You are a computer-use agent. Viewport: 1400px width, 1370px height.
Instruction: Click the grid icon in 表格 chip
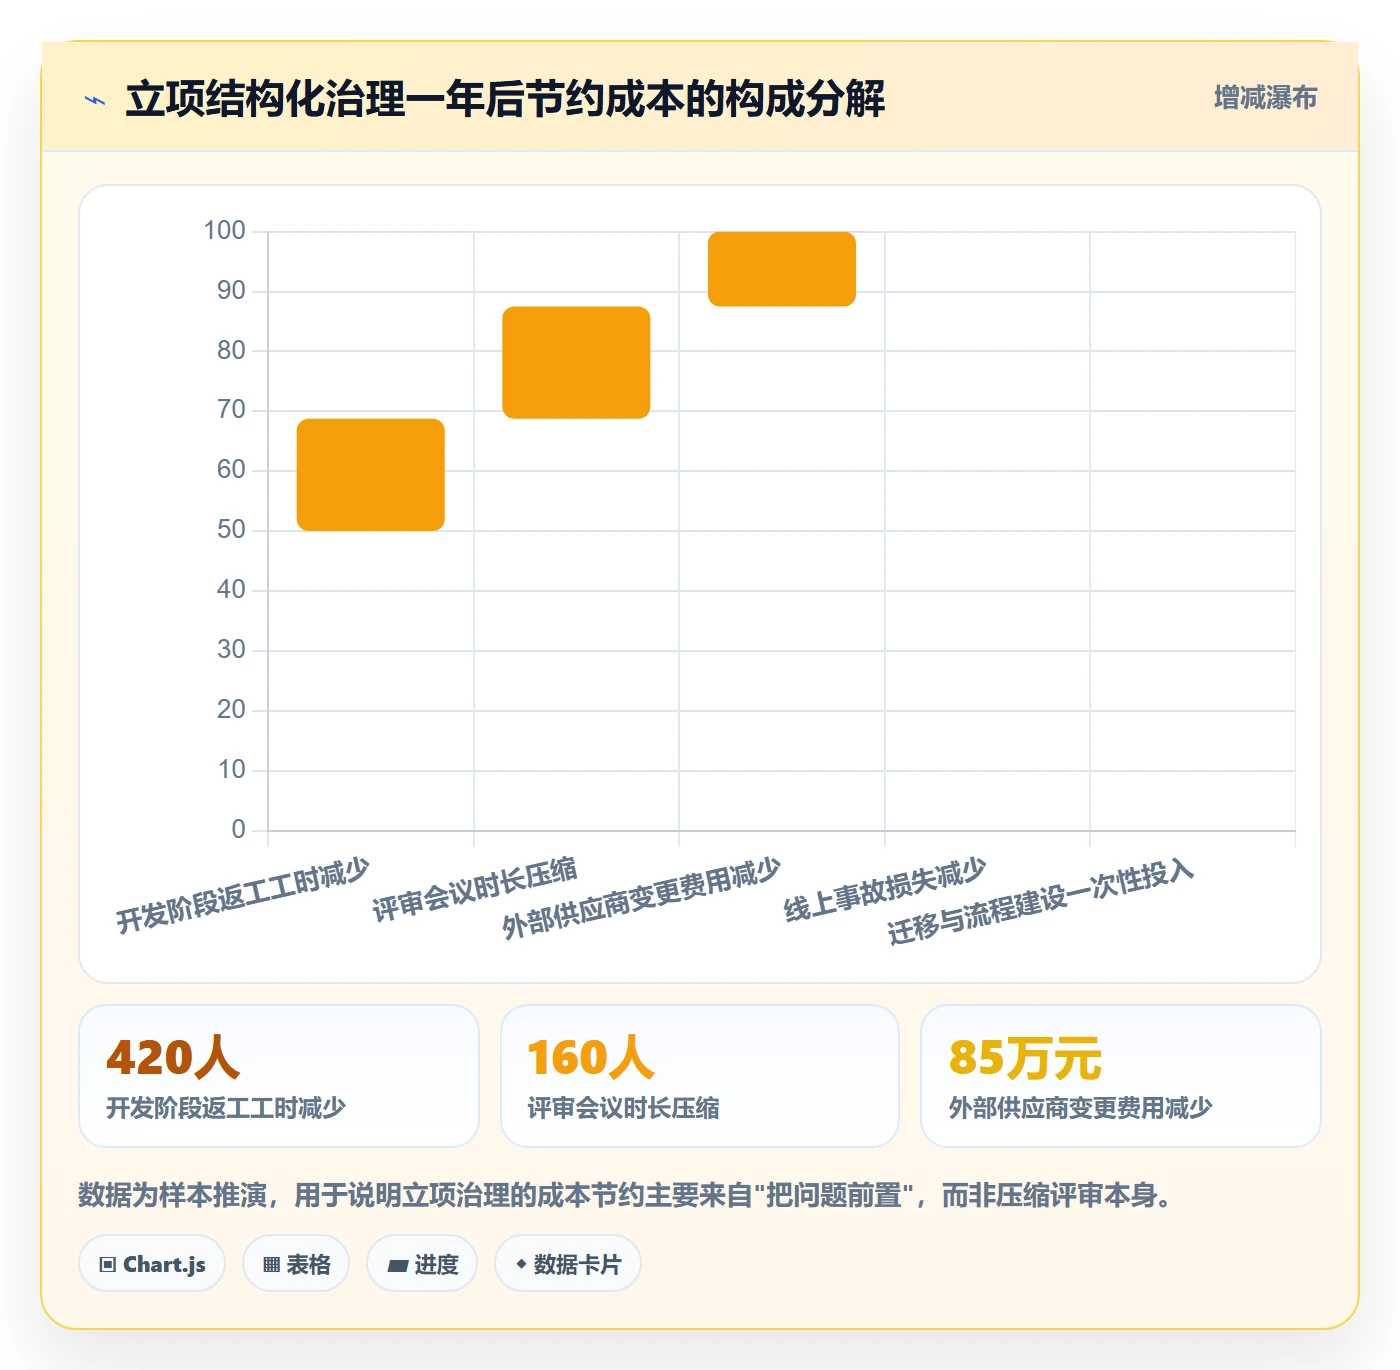[271, 1265]
